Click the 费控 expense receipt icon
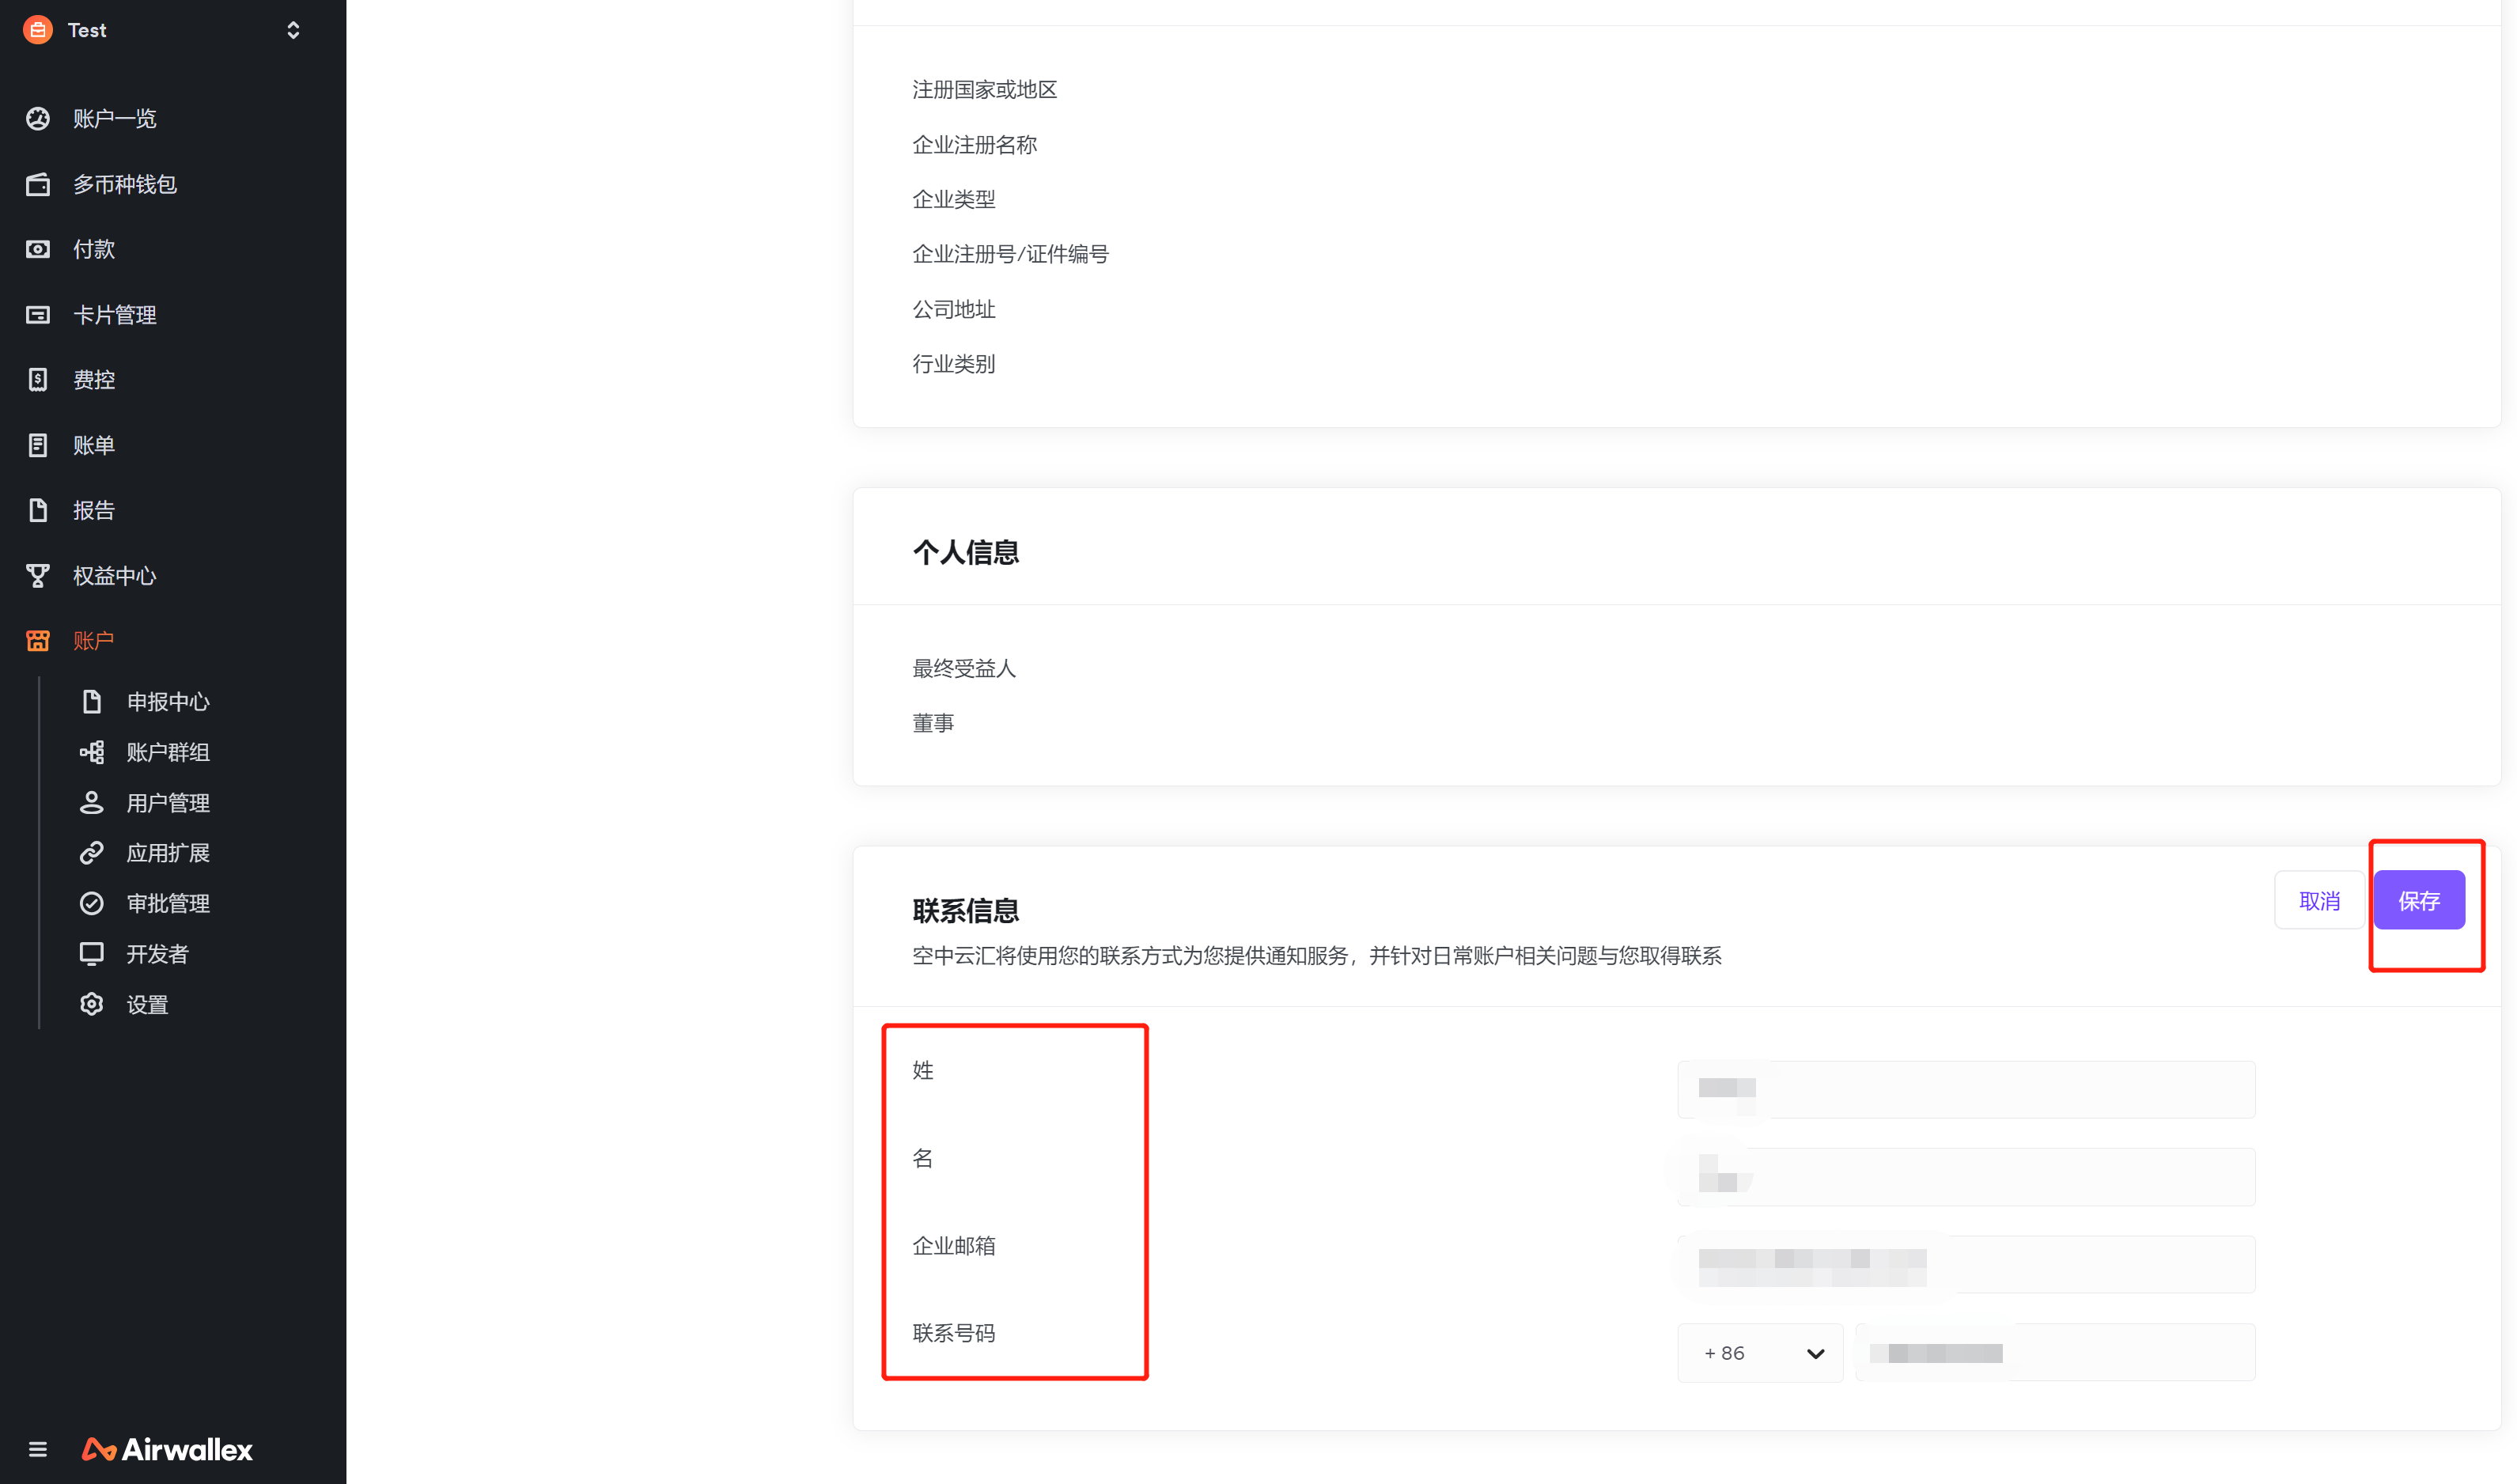 38,380
